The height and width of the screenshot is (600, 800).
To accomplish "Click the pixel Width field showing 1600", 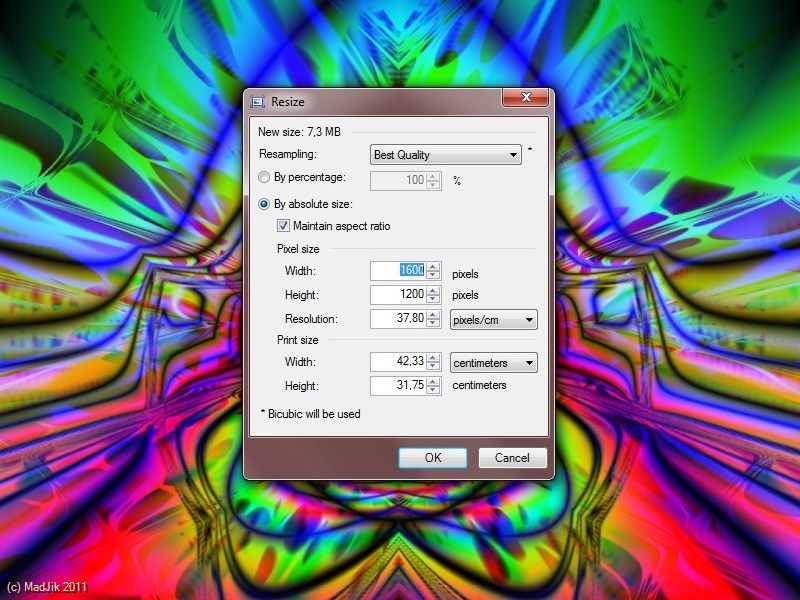I will point(398,270).
